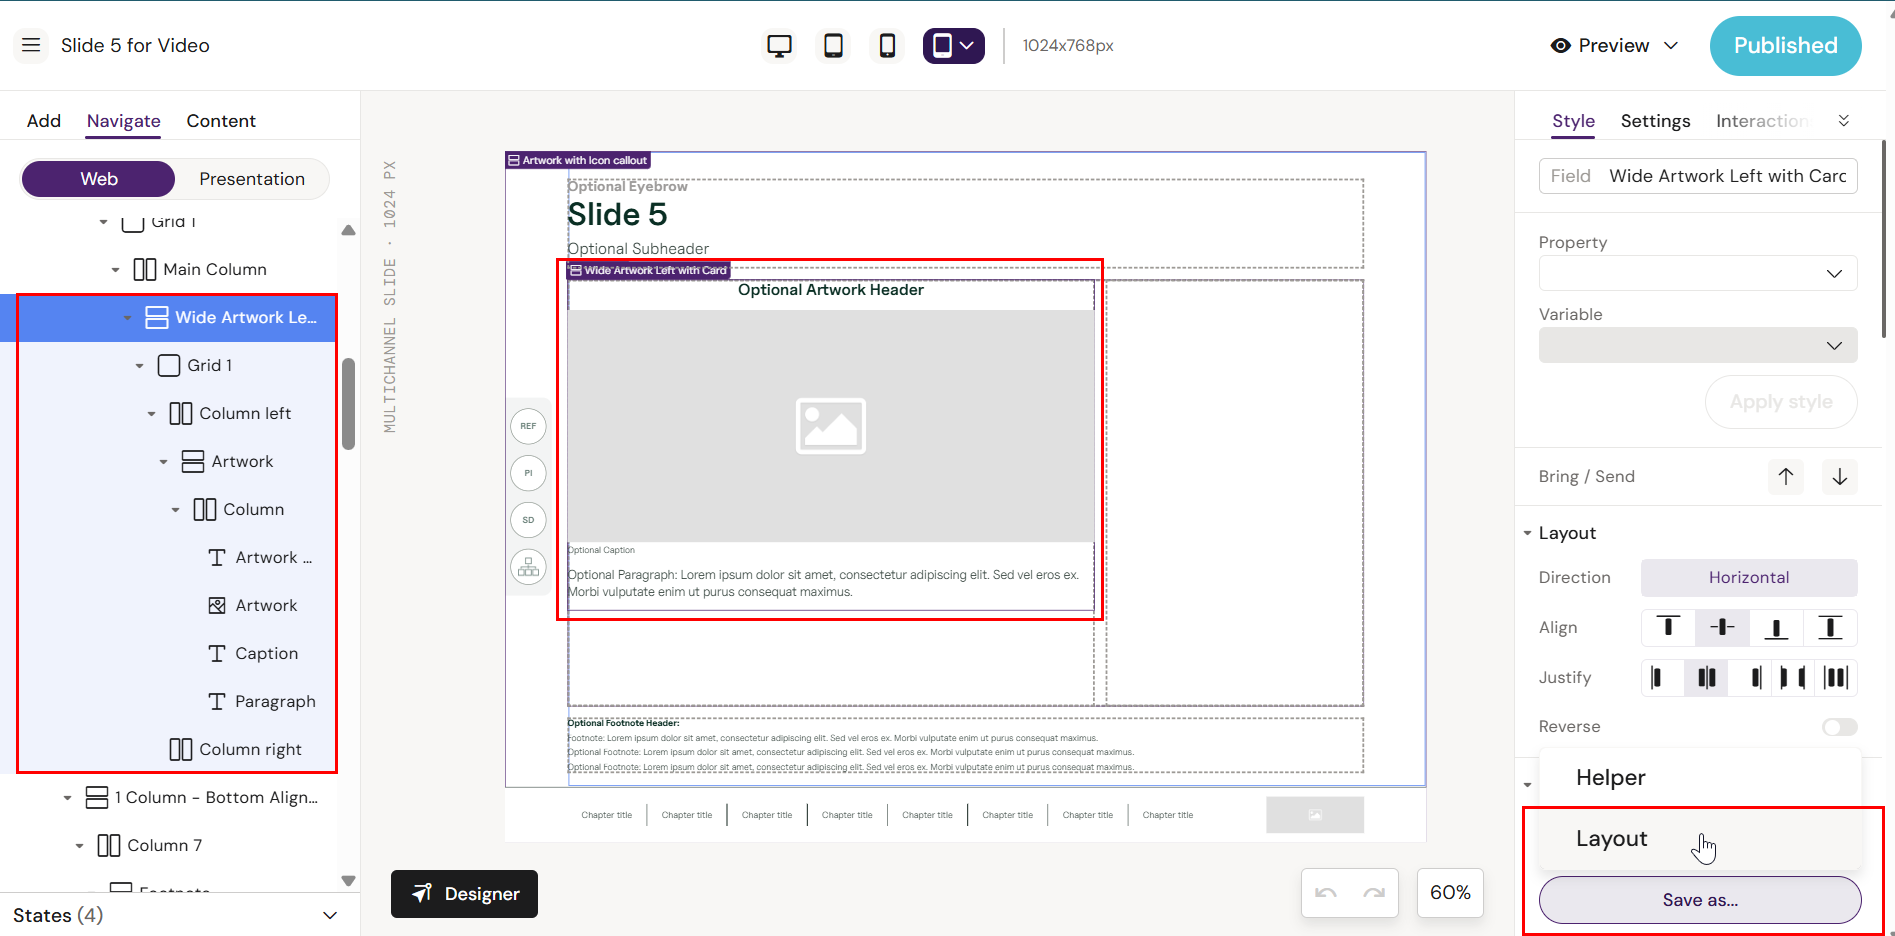Image resolution: width=1895 pixels, height=936 pixels.
Task: Click the Bring forward up arrow
Action: 1786,477
